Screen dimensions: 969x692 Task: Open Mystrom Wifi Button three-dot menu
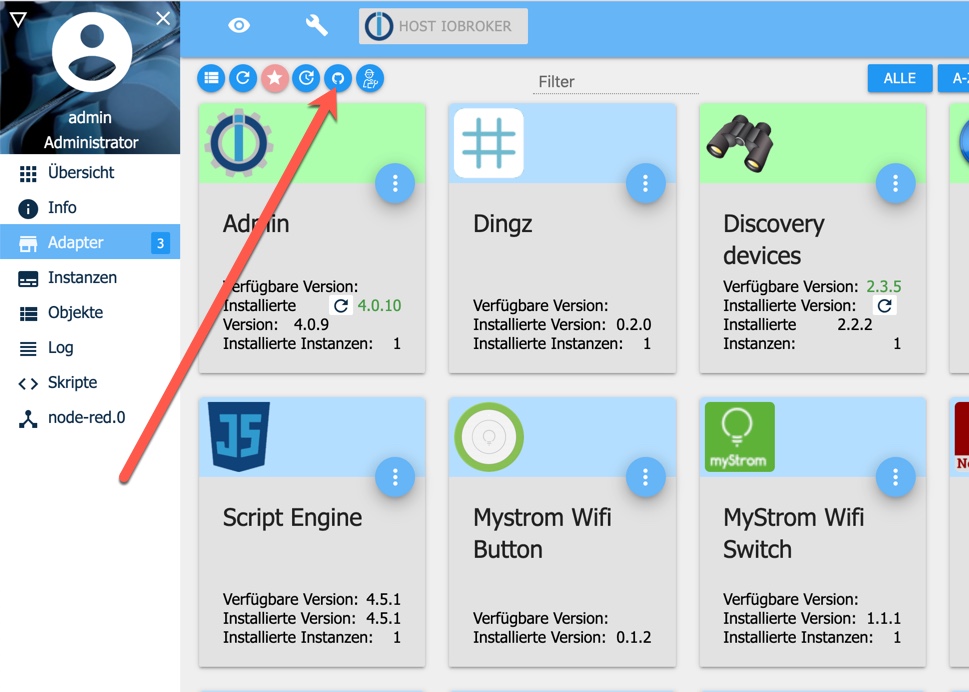point(645,477)
